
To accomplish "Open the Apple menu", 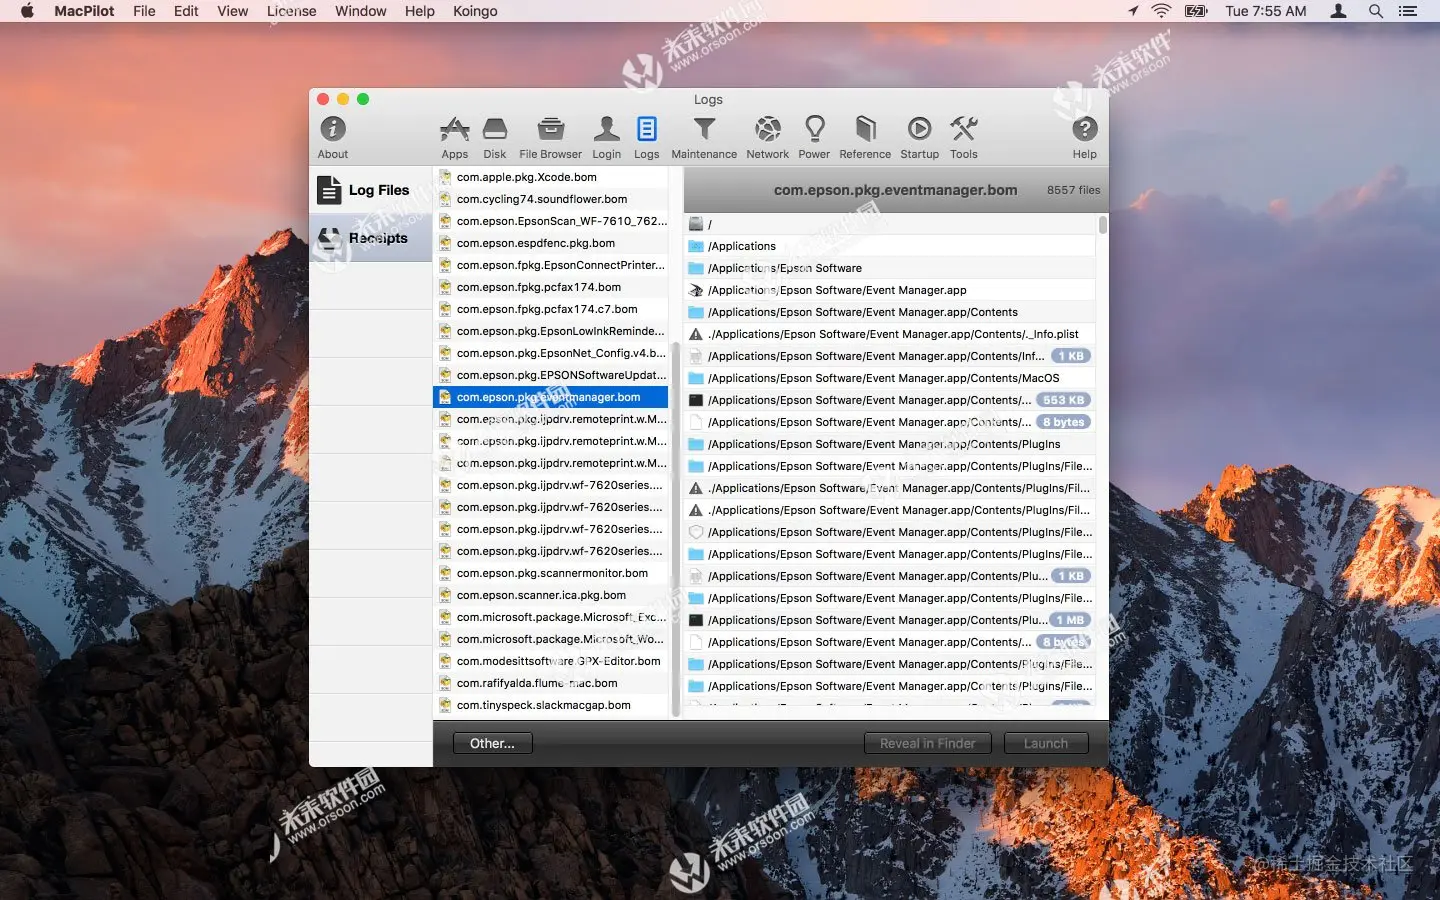I will point(27,11).
